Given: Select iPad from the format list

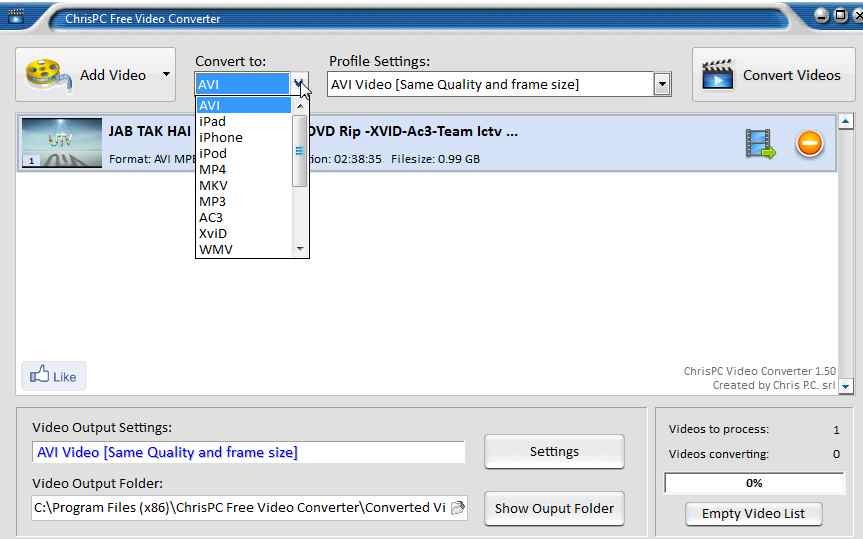Looking at the screenshot, I should coord(213,121).
